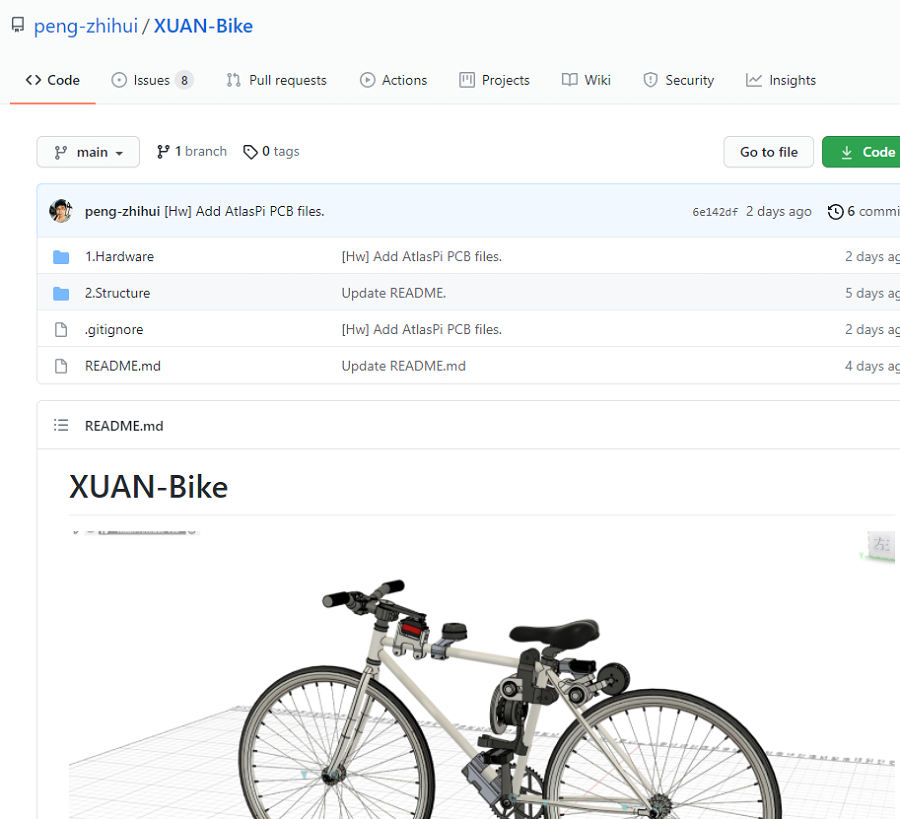Click the README.md file icon in list

coord(61,366)
